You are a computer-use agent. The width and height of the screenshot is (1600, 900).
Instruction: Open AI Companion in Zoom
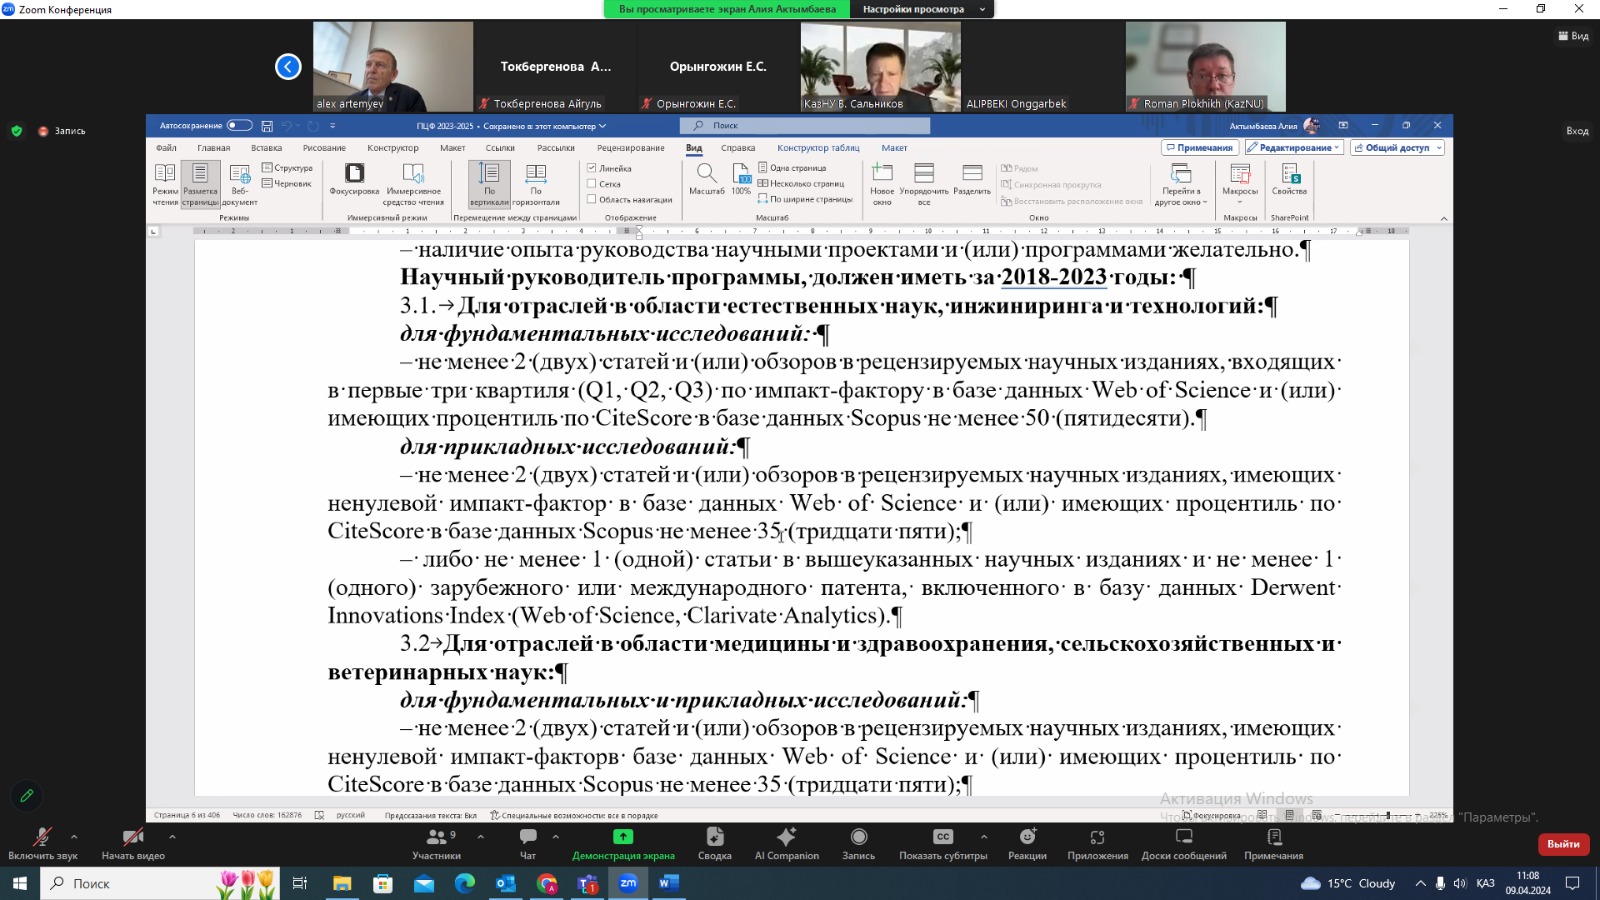point(787,844)
